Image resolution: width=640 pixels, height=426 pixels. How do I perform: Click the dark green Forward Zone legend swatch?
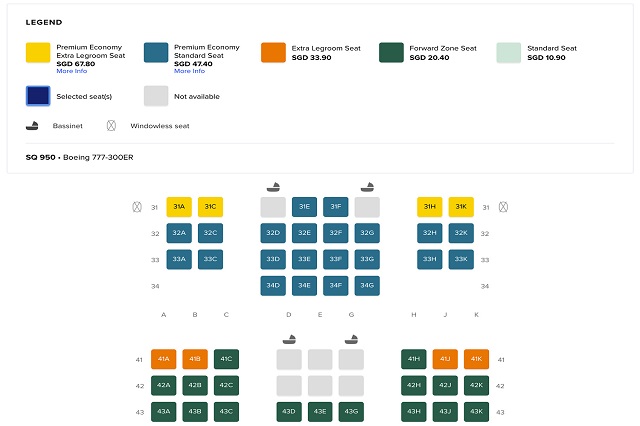pos(392,54)
